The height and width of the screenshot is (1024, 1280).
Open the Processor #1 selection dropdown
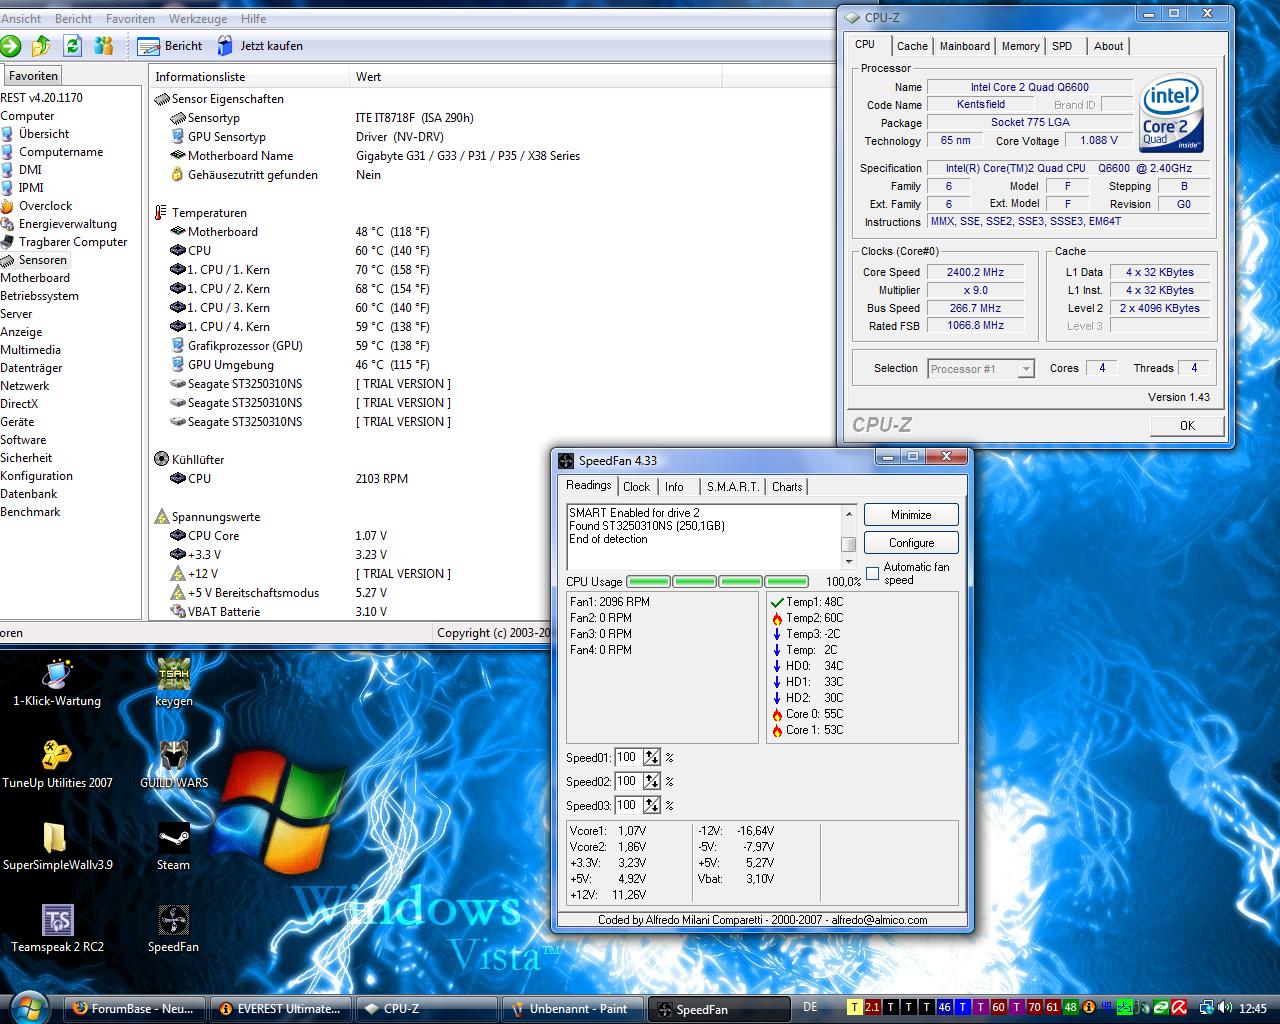[x=980, y=369]
